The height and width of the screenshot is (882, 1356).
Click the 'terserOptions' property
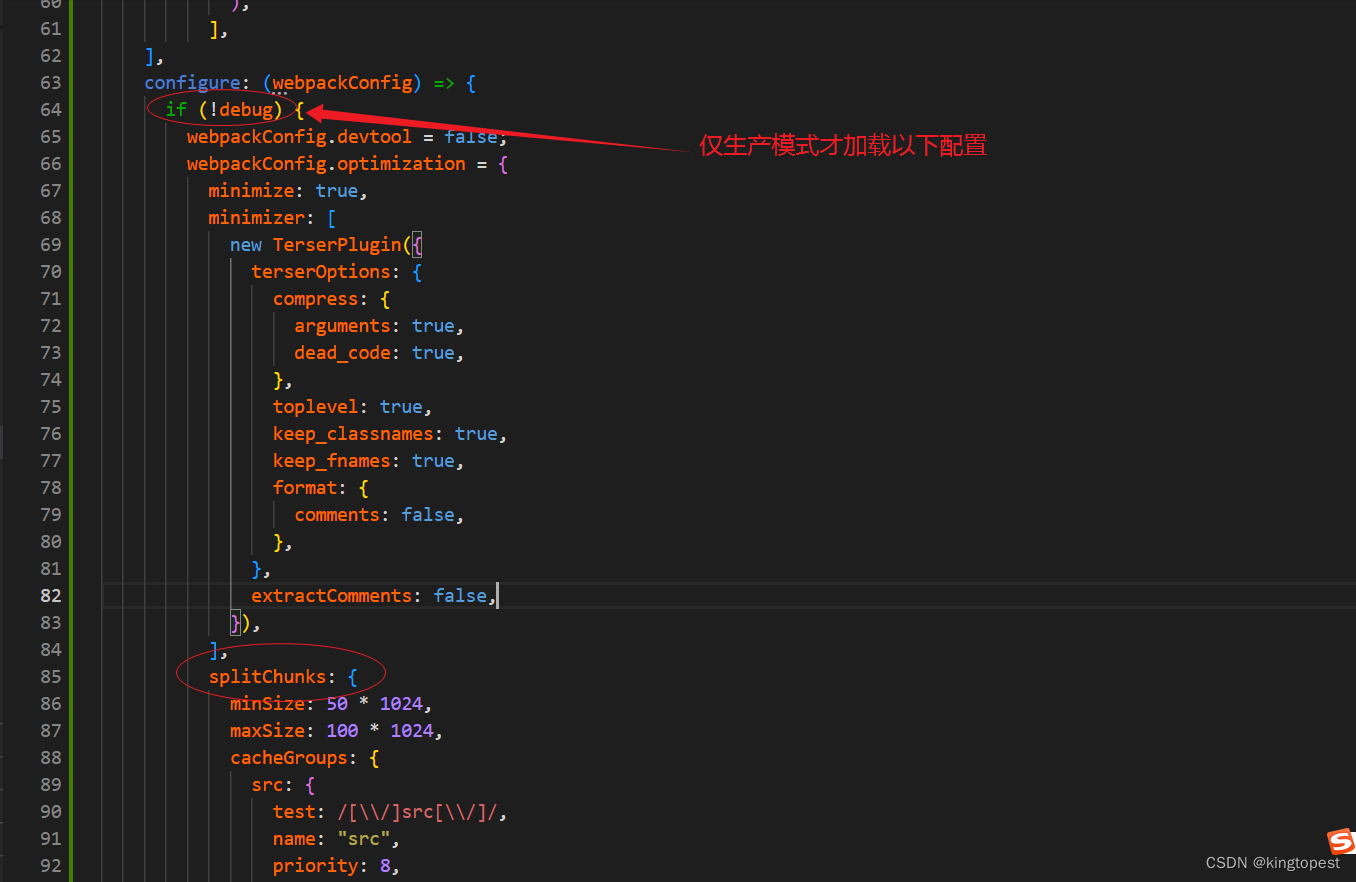[x=321, y=271]
